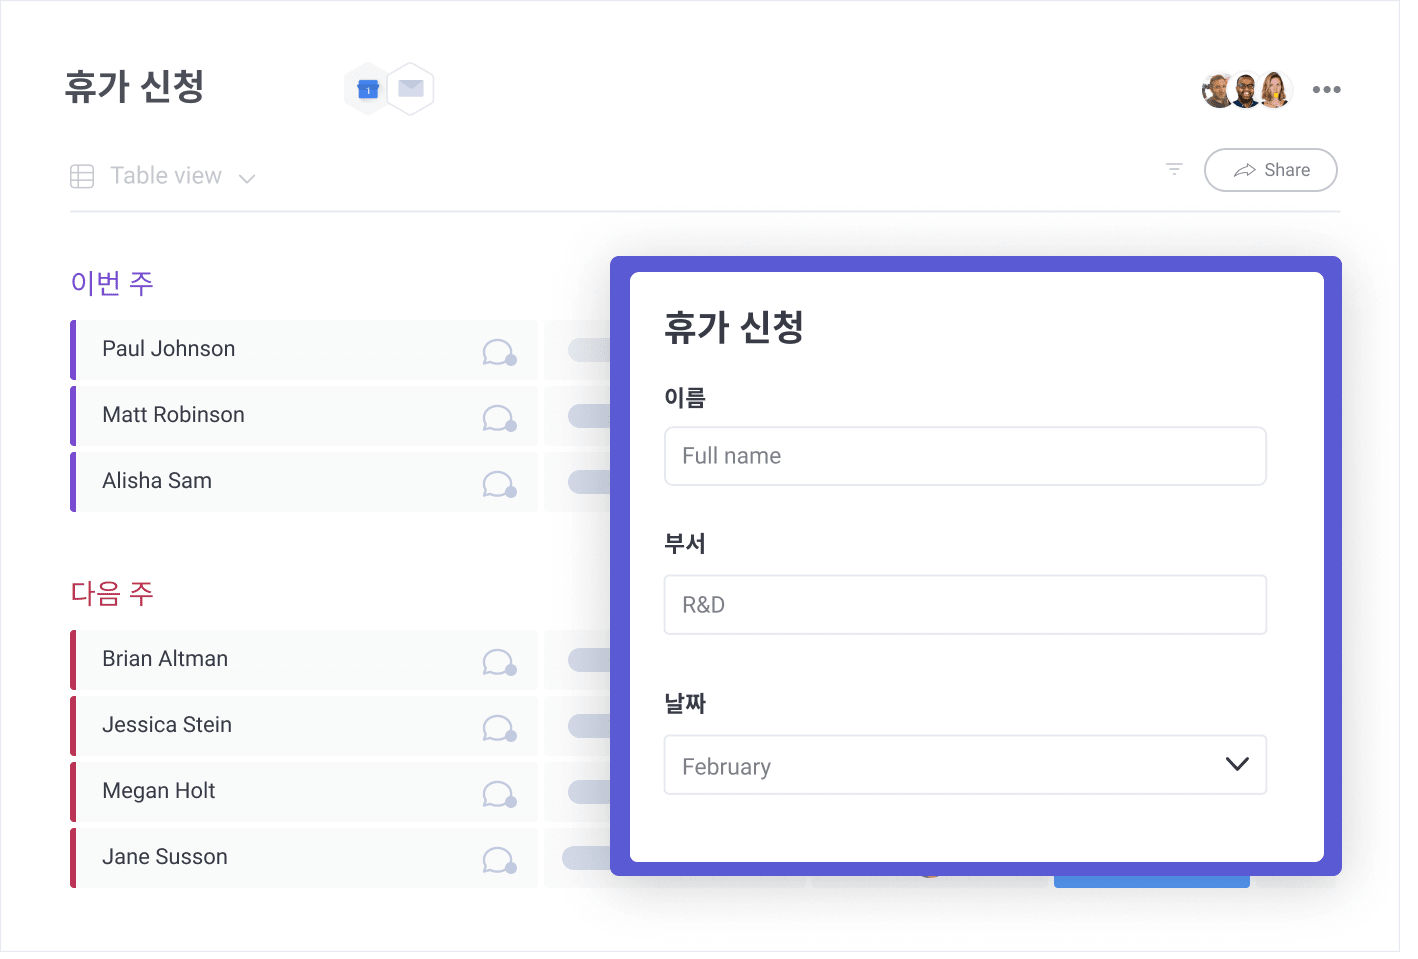Click the 휴가 신청 board title

click(134, 87)
